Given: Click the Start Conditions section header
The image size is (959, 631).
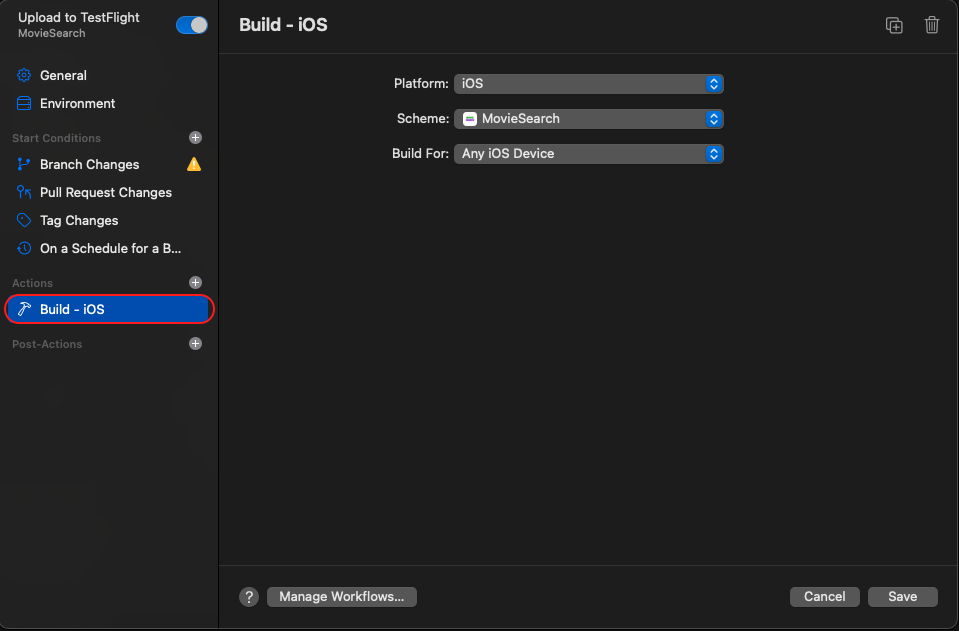Looking at the screenshot, I should click(56, 138).
